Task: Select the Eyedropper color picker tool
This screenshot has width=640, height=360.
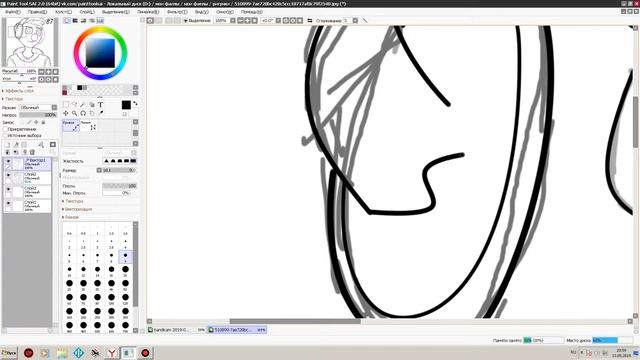Action: click(x=100, y=113)
